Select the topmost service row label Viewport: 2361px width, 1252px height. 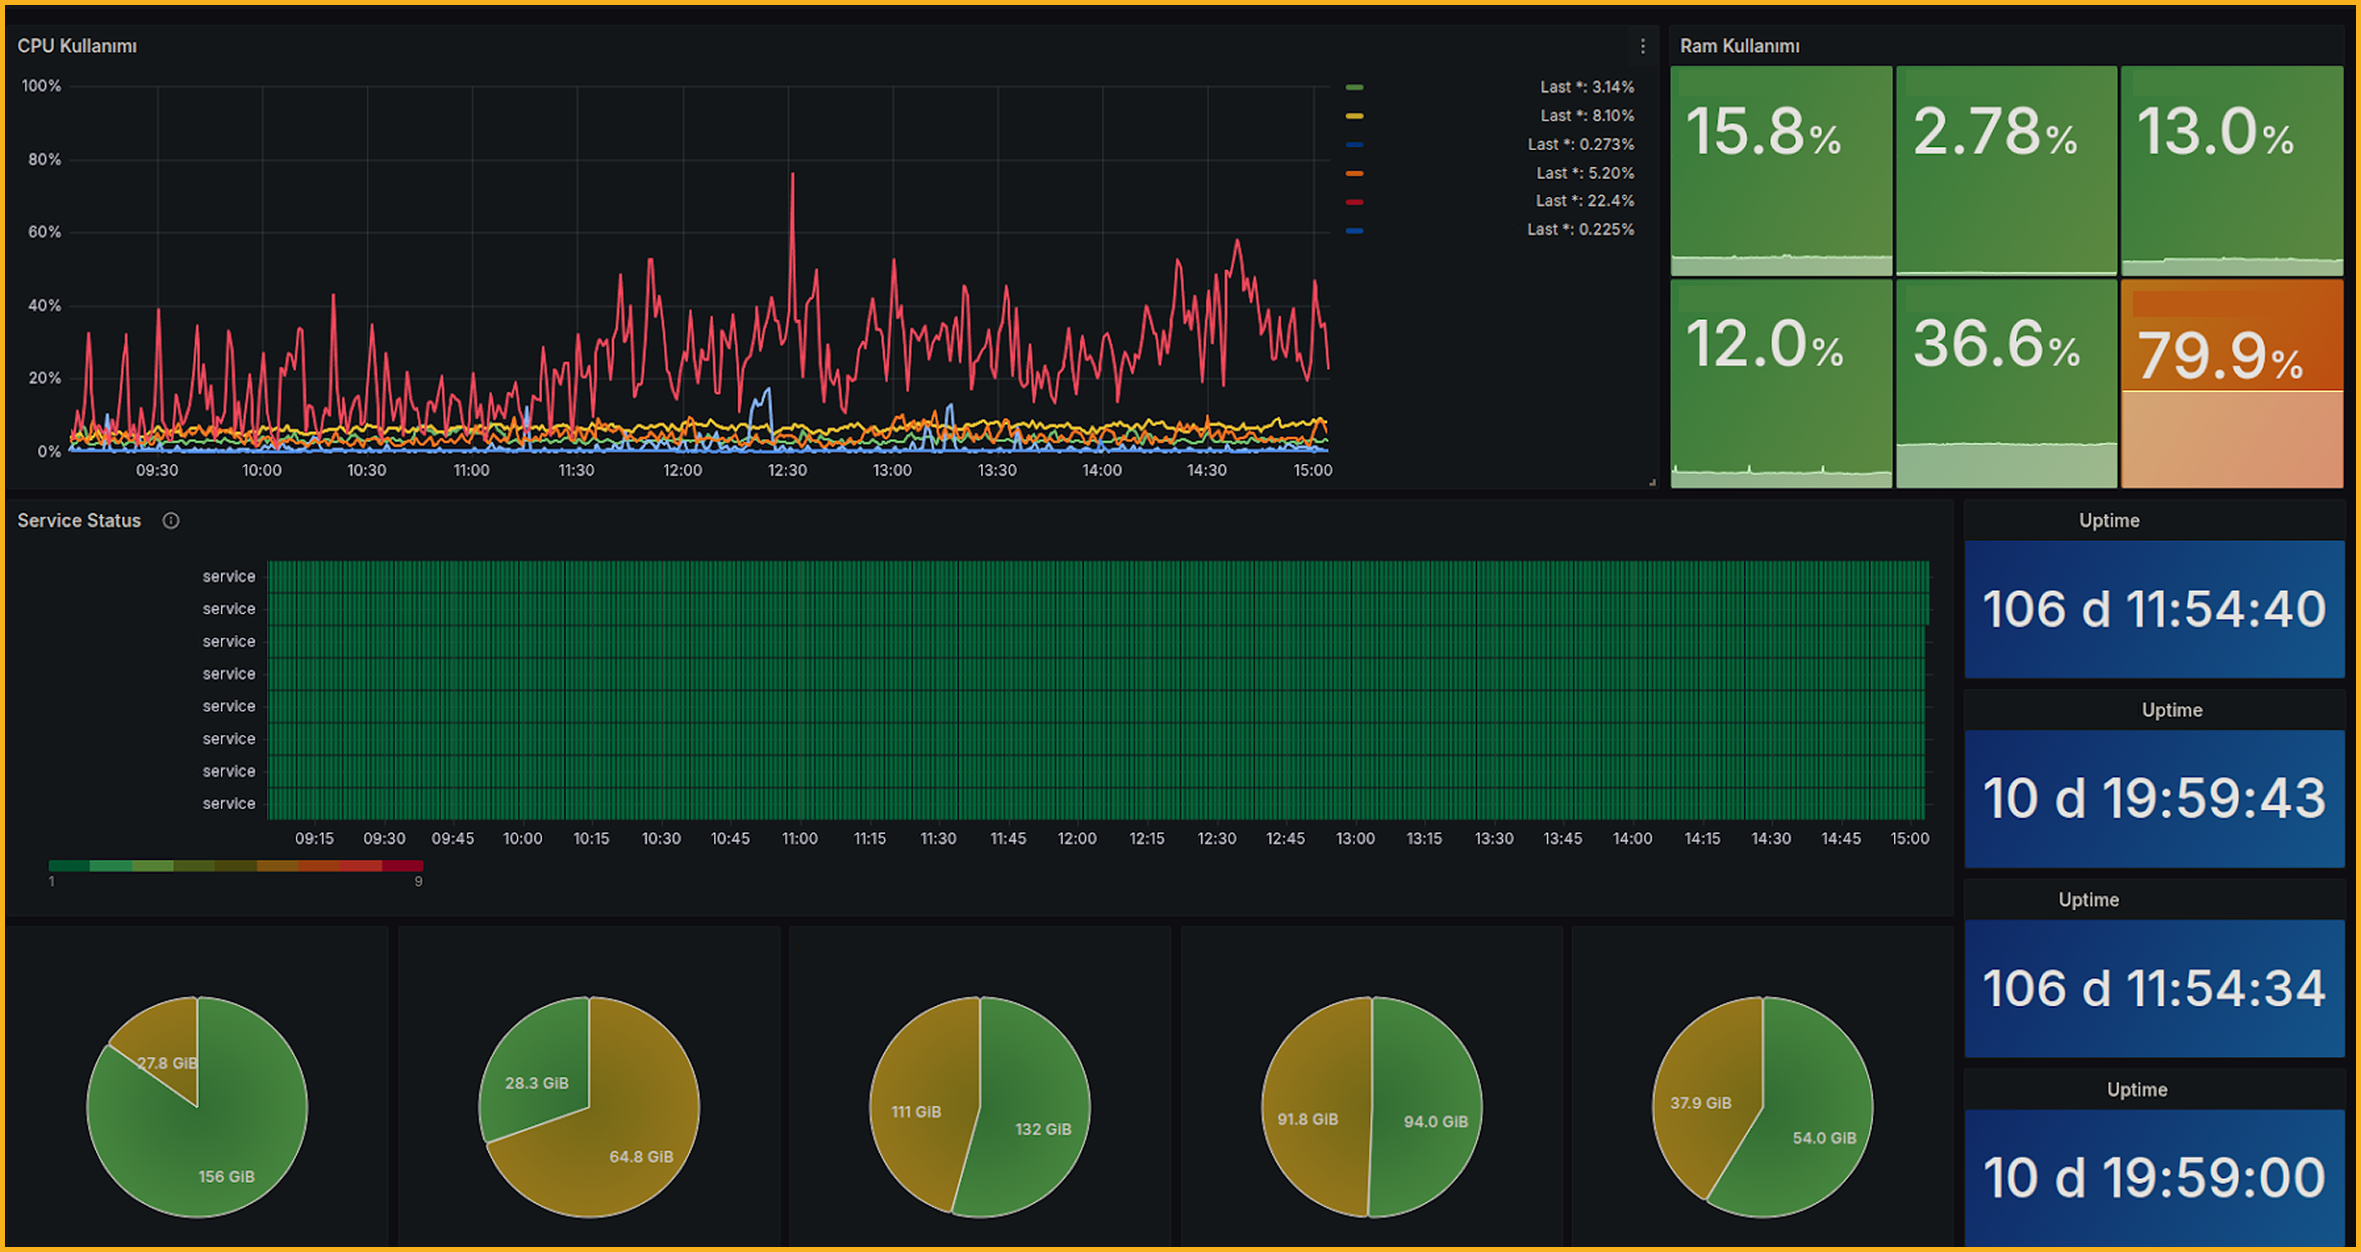pyautogui.click(x=228, y=575)
